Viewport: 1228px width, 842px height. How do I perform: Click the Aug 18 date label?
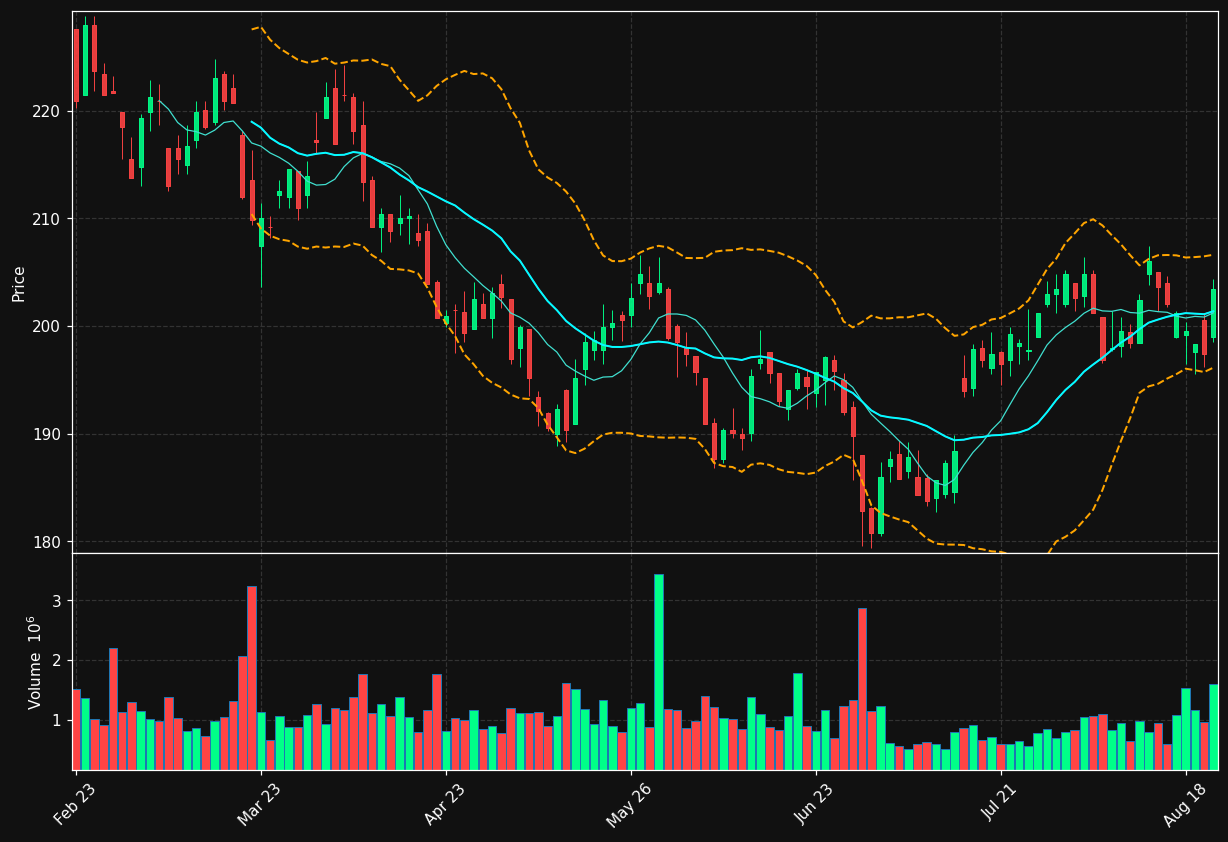(x=1185, y=803)
